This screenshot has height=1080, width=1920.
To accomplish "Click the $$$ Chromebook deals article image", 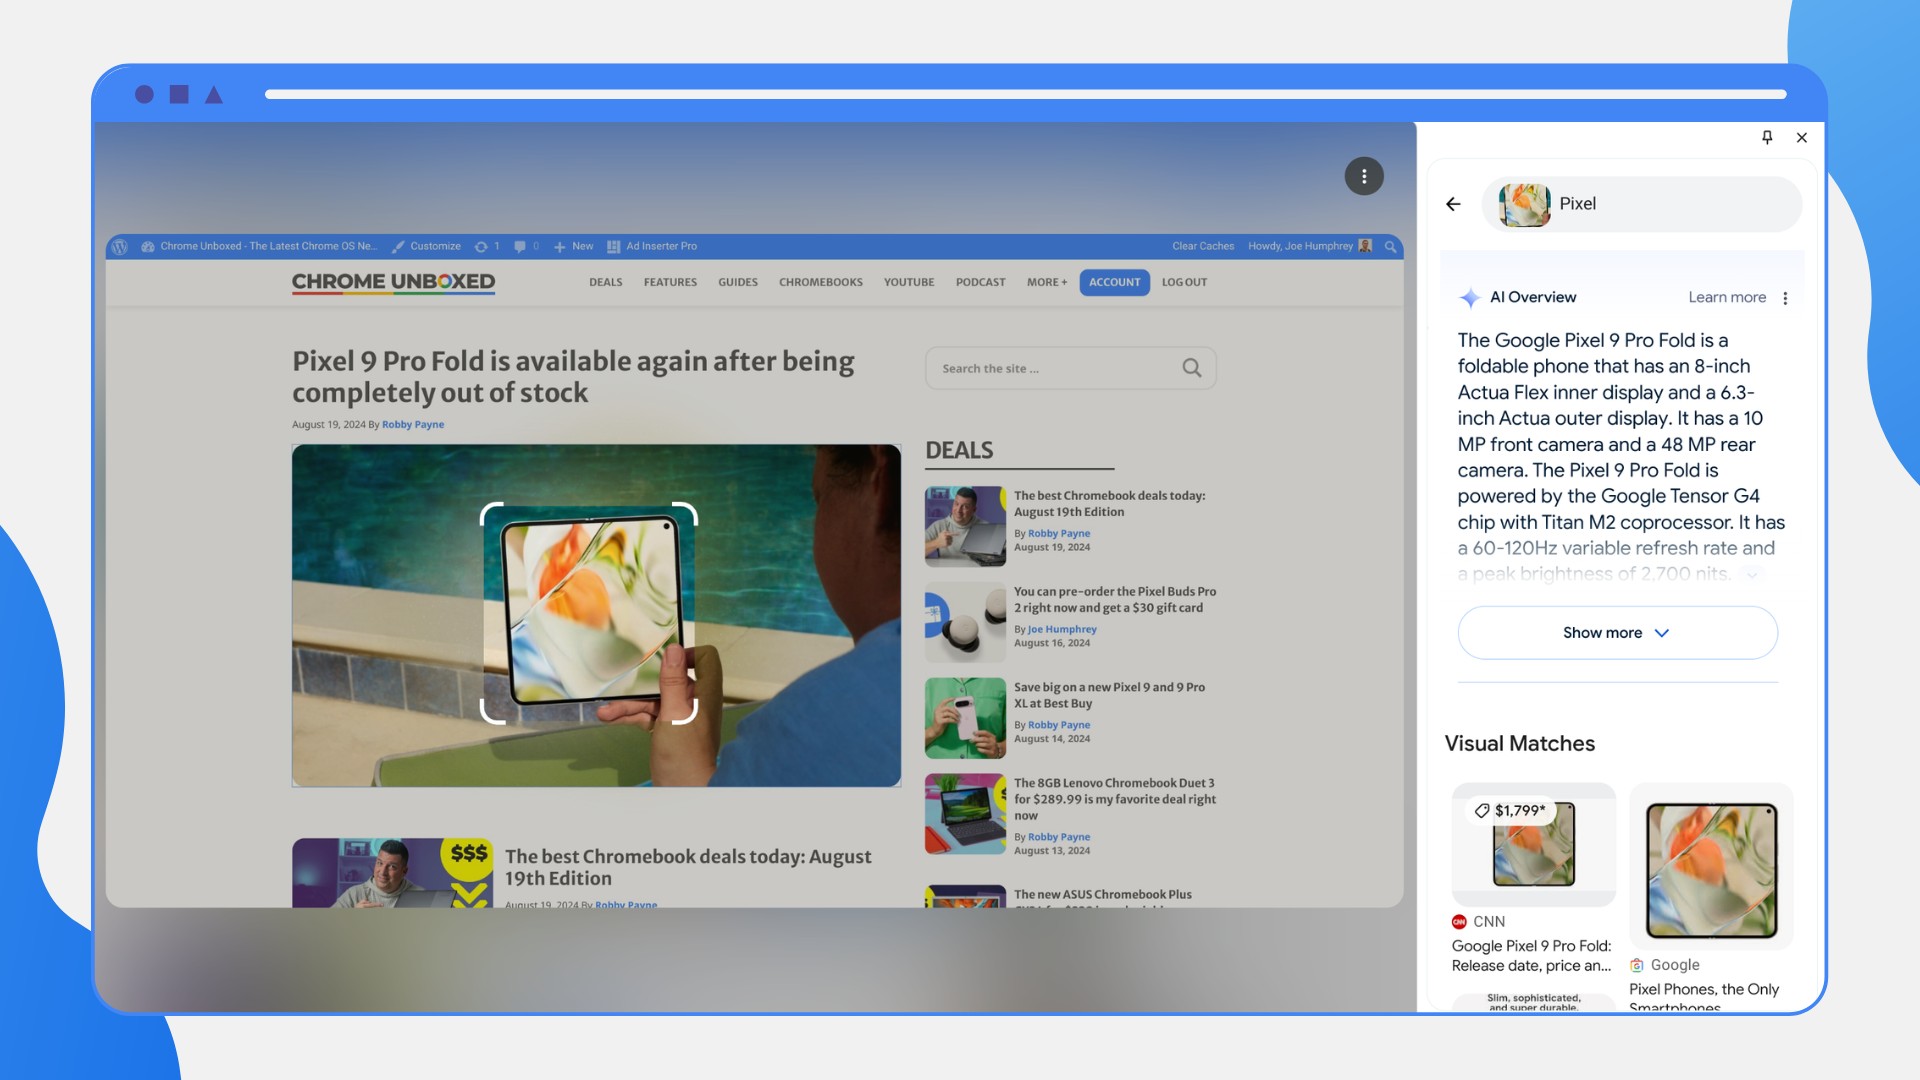I will 392,872.
